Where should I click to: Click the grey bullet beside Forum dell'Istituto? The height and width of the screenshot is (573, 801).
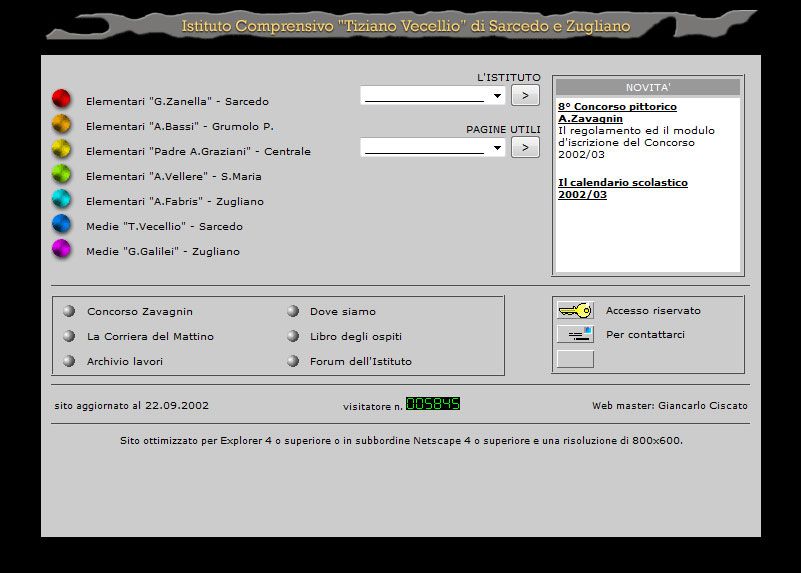click(x=293, y=361)
